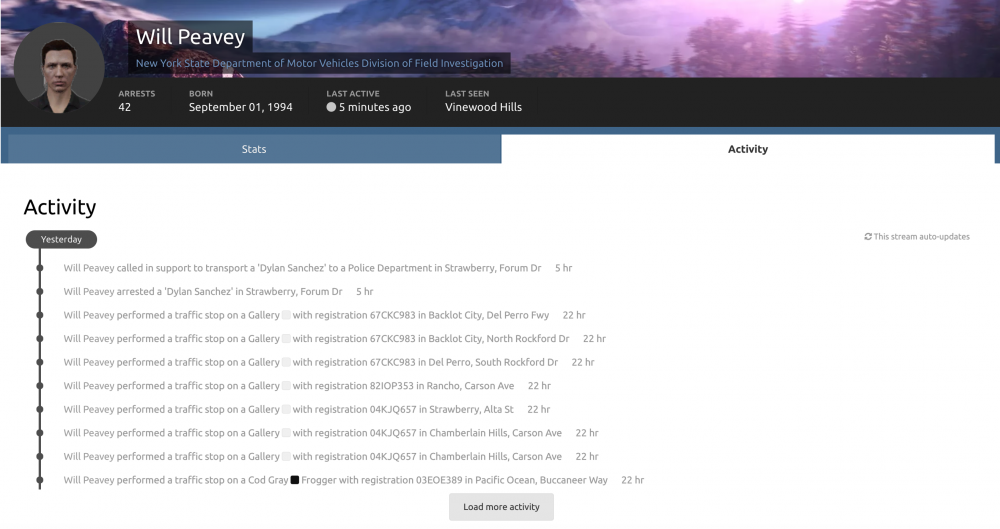Click the Vinewood Hills last seen location

(x=483, y=107)
